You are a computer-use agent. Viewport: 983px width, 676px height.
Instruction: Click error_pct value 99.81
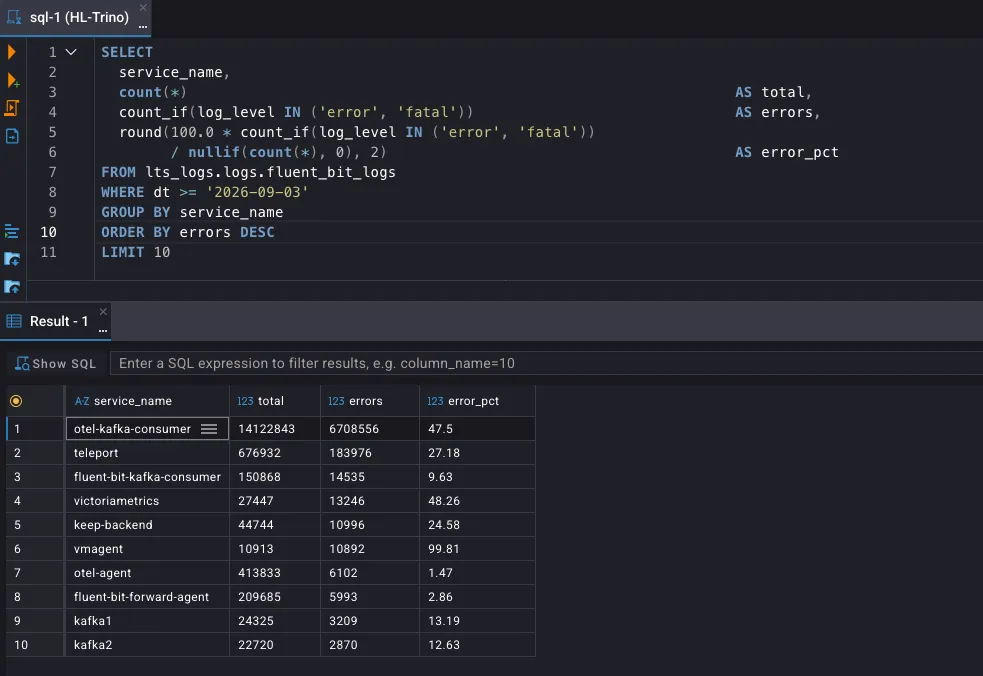click(x=477, y=549)
